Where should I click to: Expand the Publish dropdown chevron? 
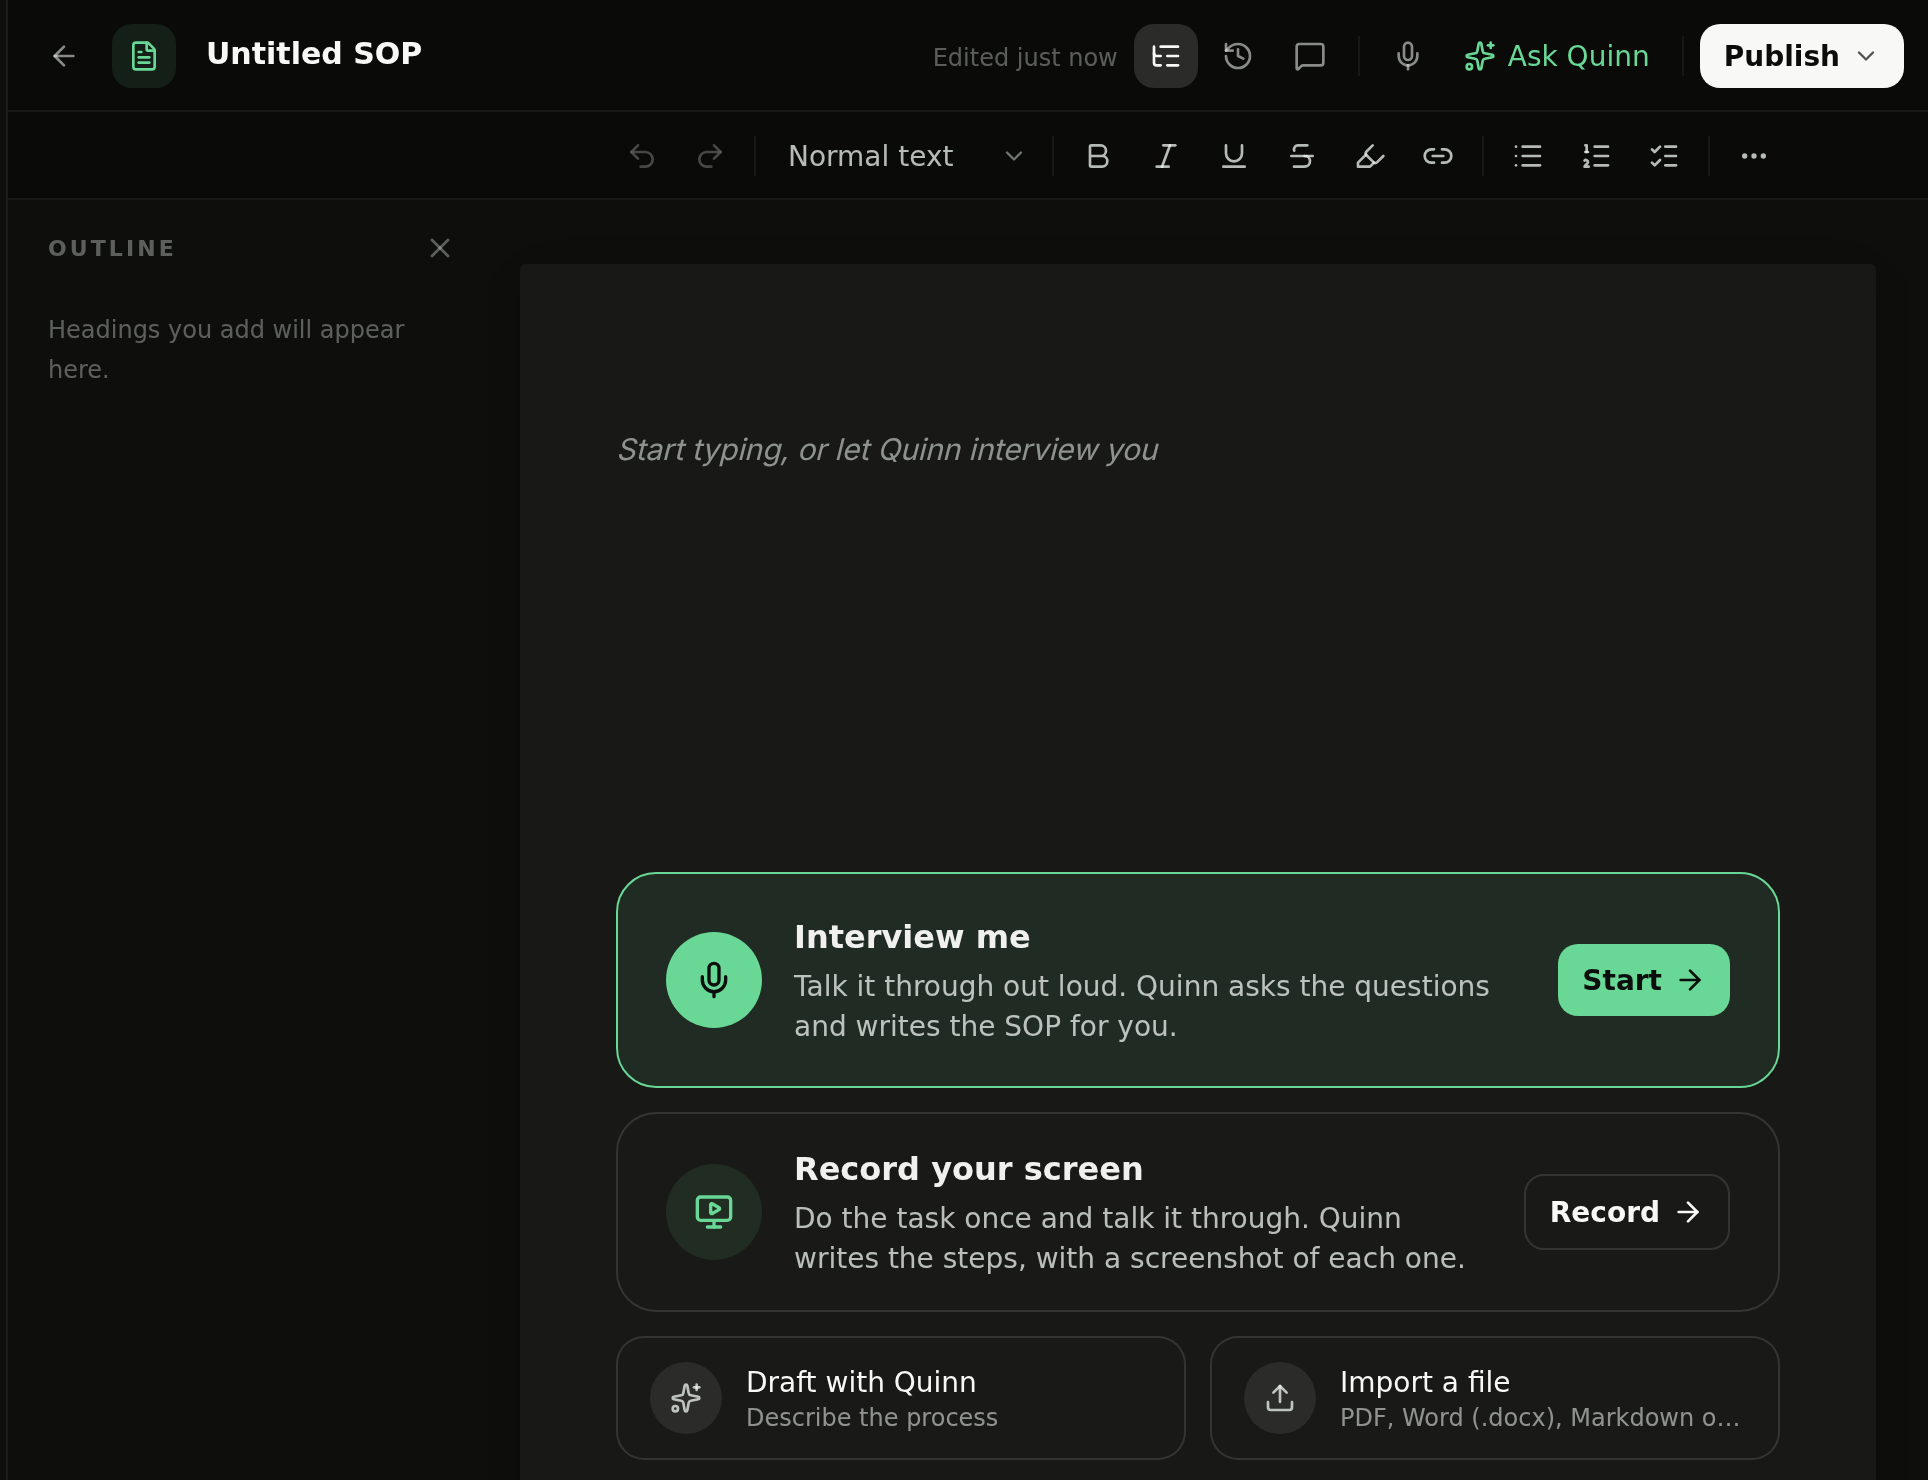click(1866, 56)
